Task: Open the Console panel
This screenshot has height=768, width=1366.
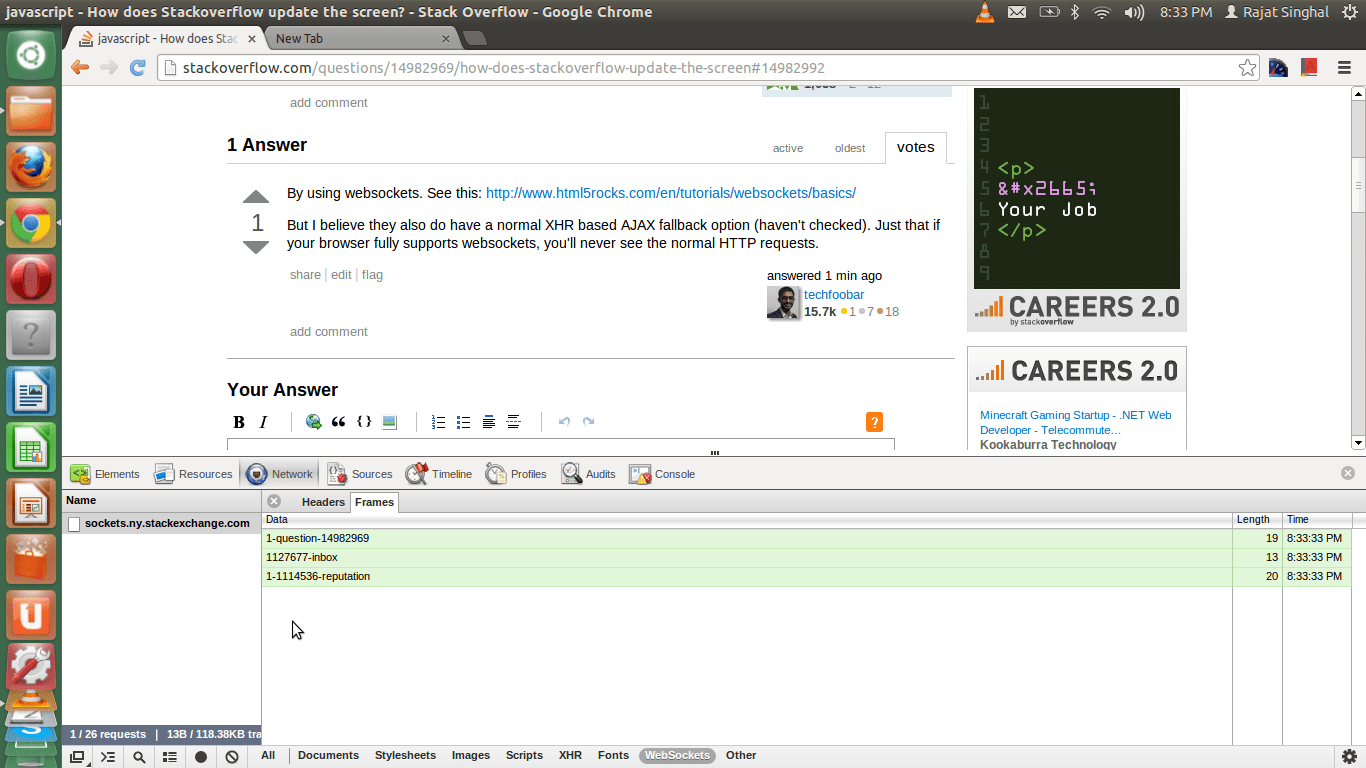Action: point(662,474)
